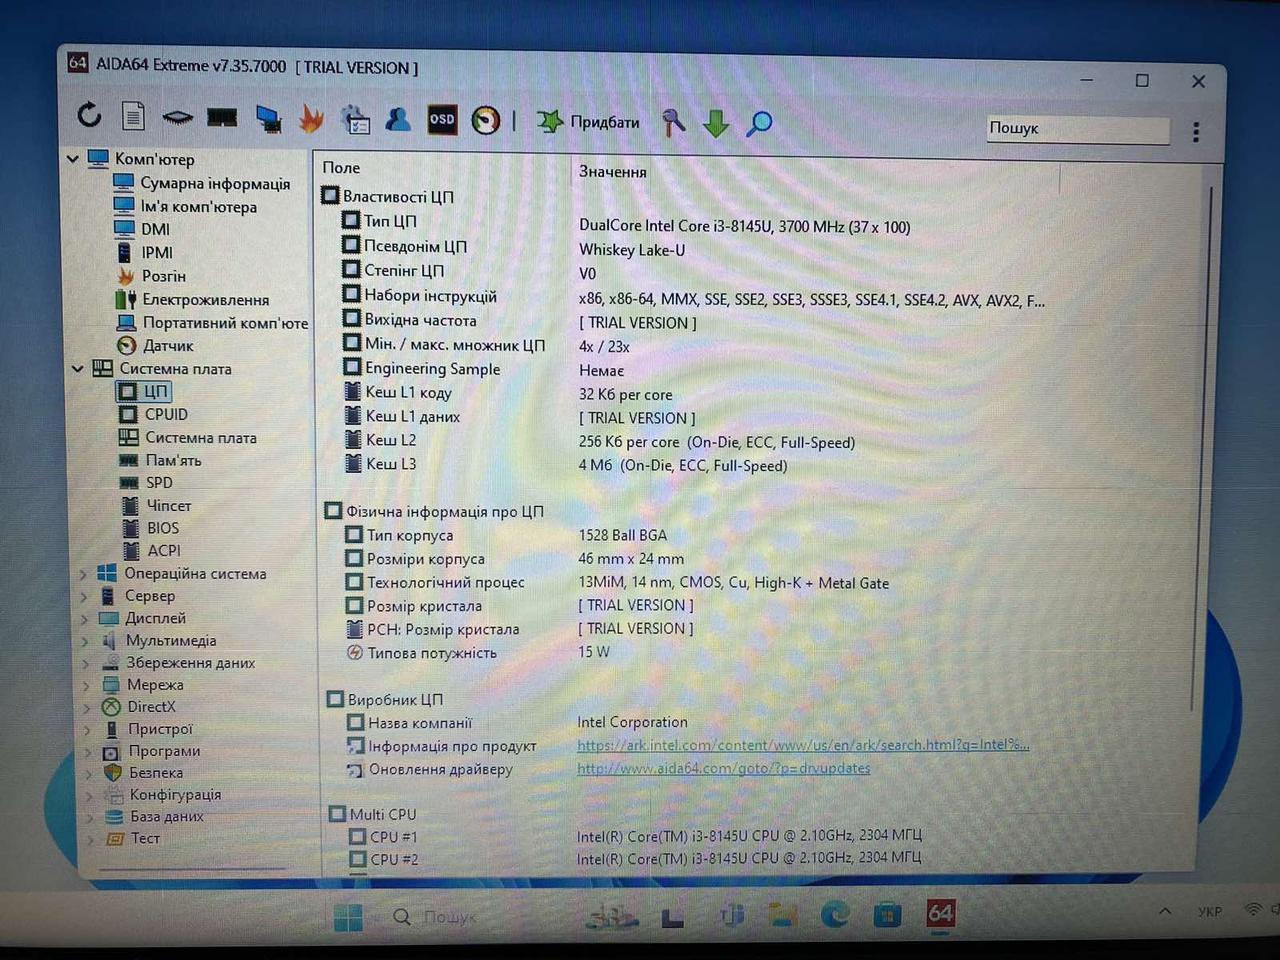
Task: Open the three-dot menu beside search
Action: coord(1196,131)
